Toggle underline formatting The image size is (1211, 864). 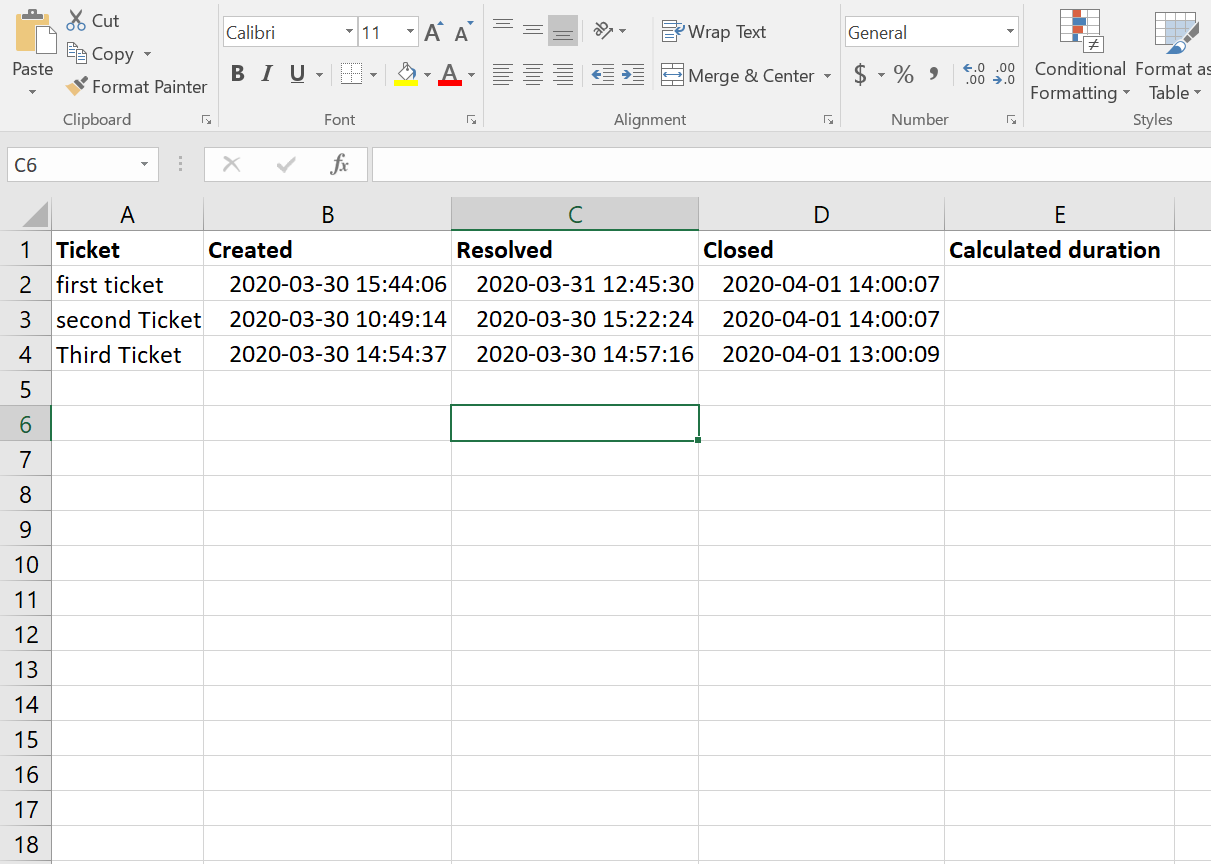[x=293, y=73]
